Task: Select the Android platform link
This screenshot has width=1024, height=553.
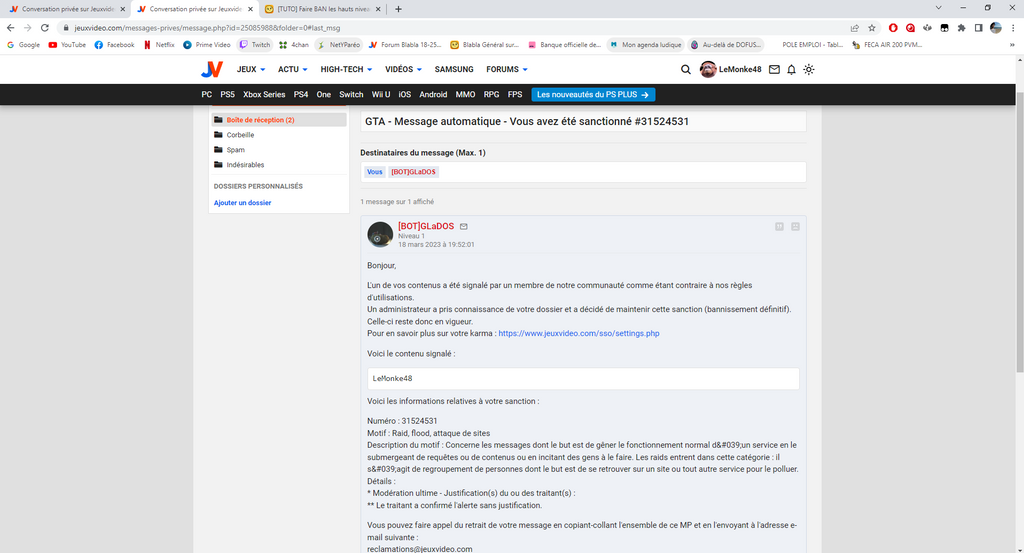Action: 433,95
